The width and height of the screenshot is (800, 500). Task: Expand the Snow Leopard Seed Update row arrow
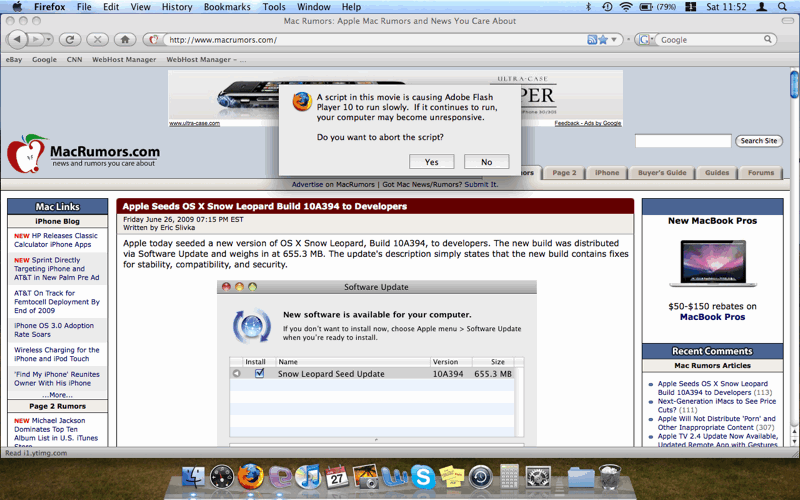click(x=236, y=373)
